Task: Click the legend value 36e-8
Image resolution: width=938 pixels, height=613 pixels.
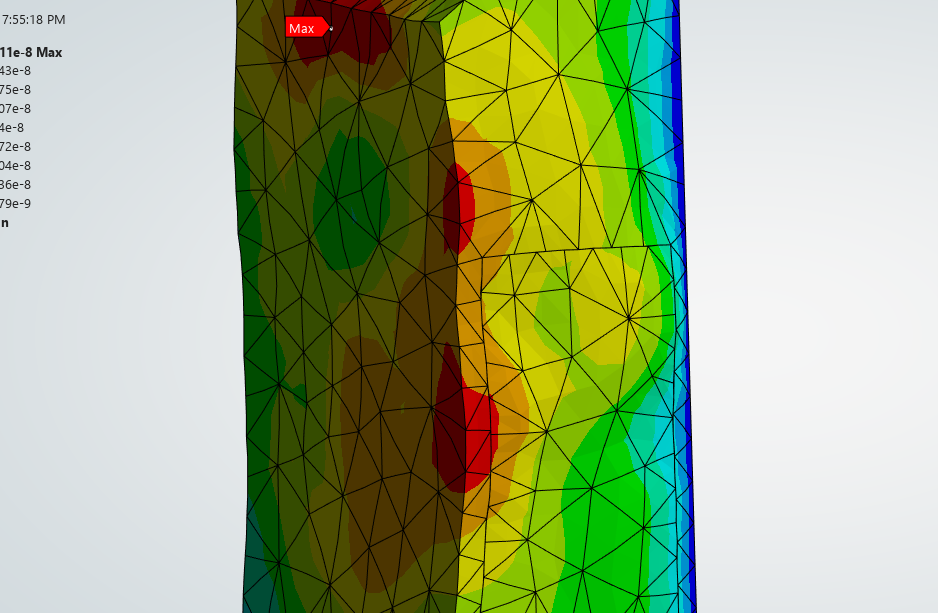Action: click(x=16, y=185)
